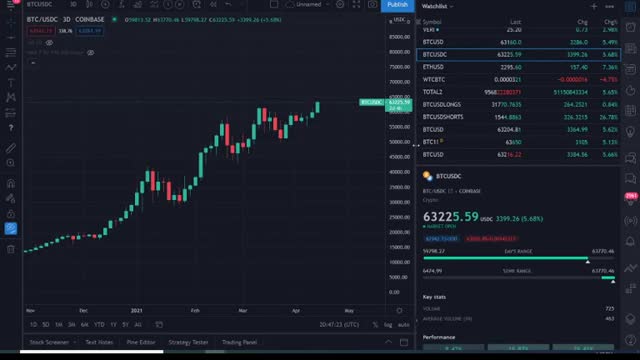
Task: Open the Stock Screener tab
Action: 49,342
